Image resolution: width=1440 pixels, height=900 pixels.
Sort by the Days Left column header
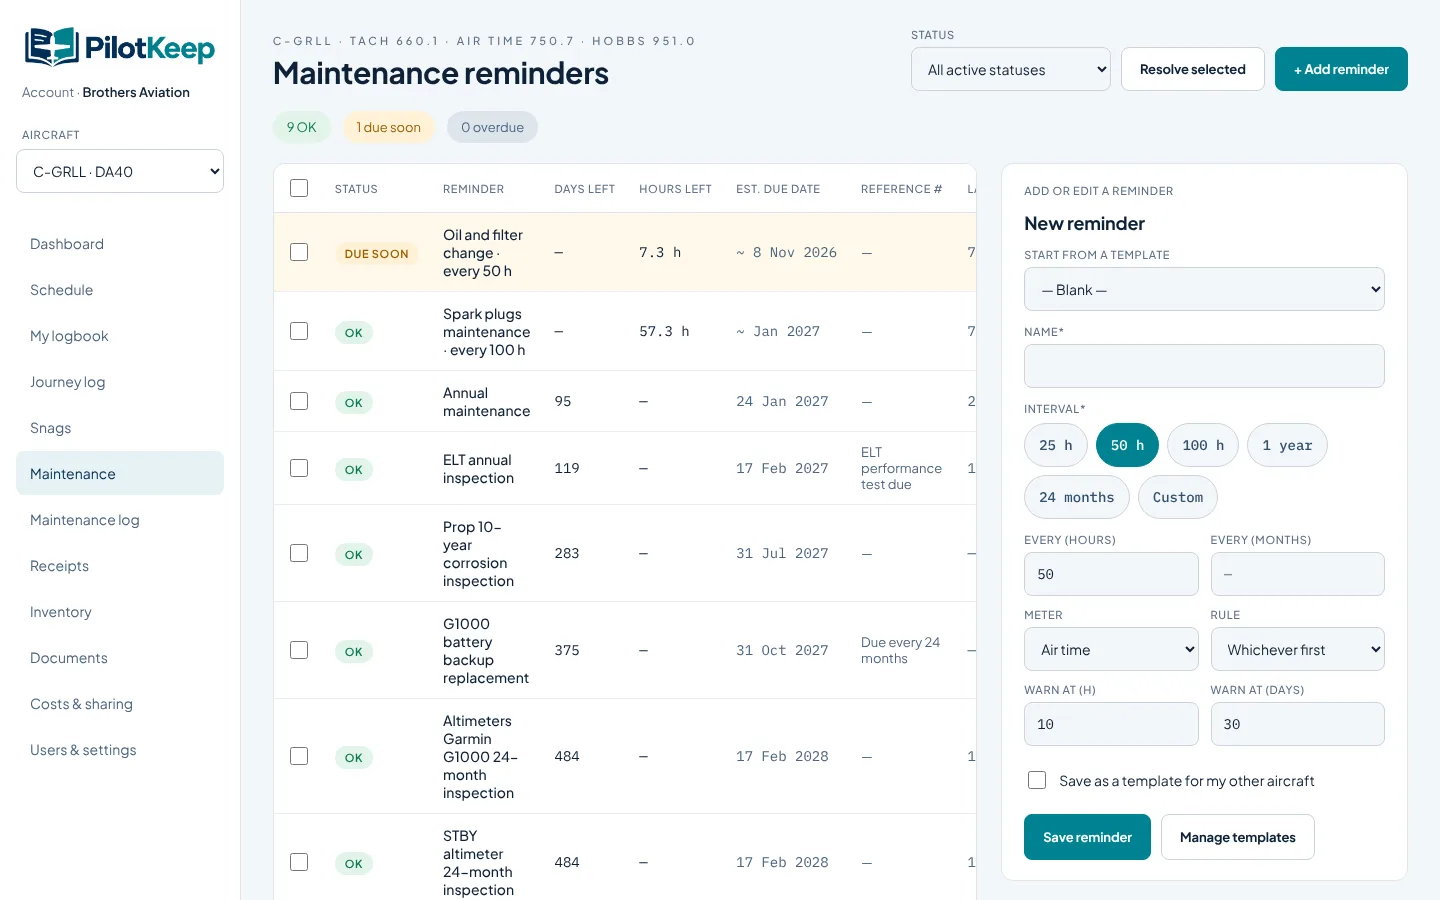click(x=585, y=189)
